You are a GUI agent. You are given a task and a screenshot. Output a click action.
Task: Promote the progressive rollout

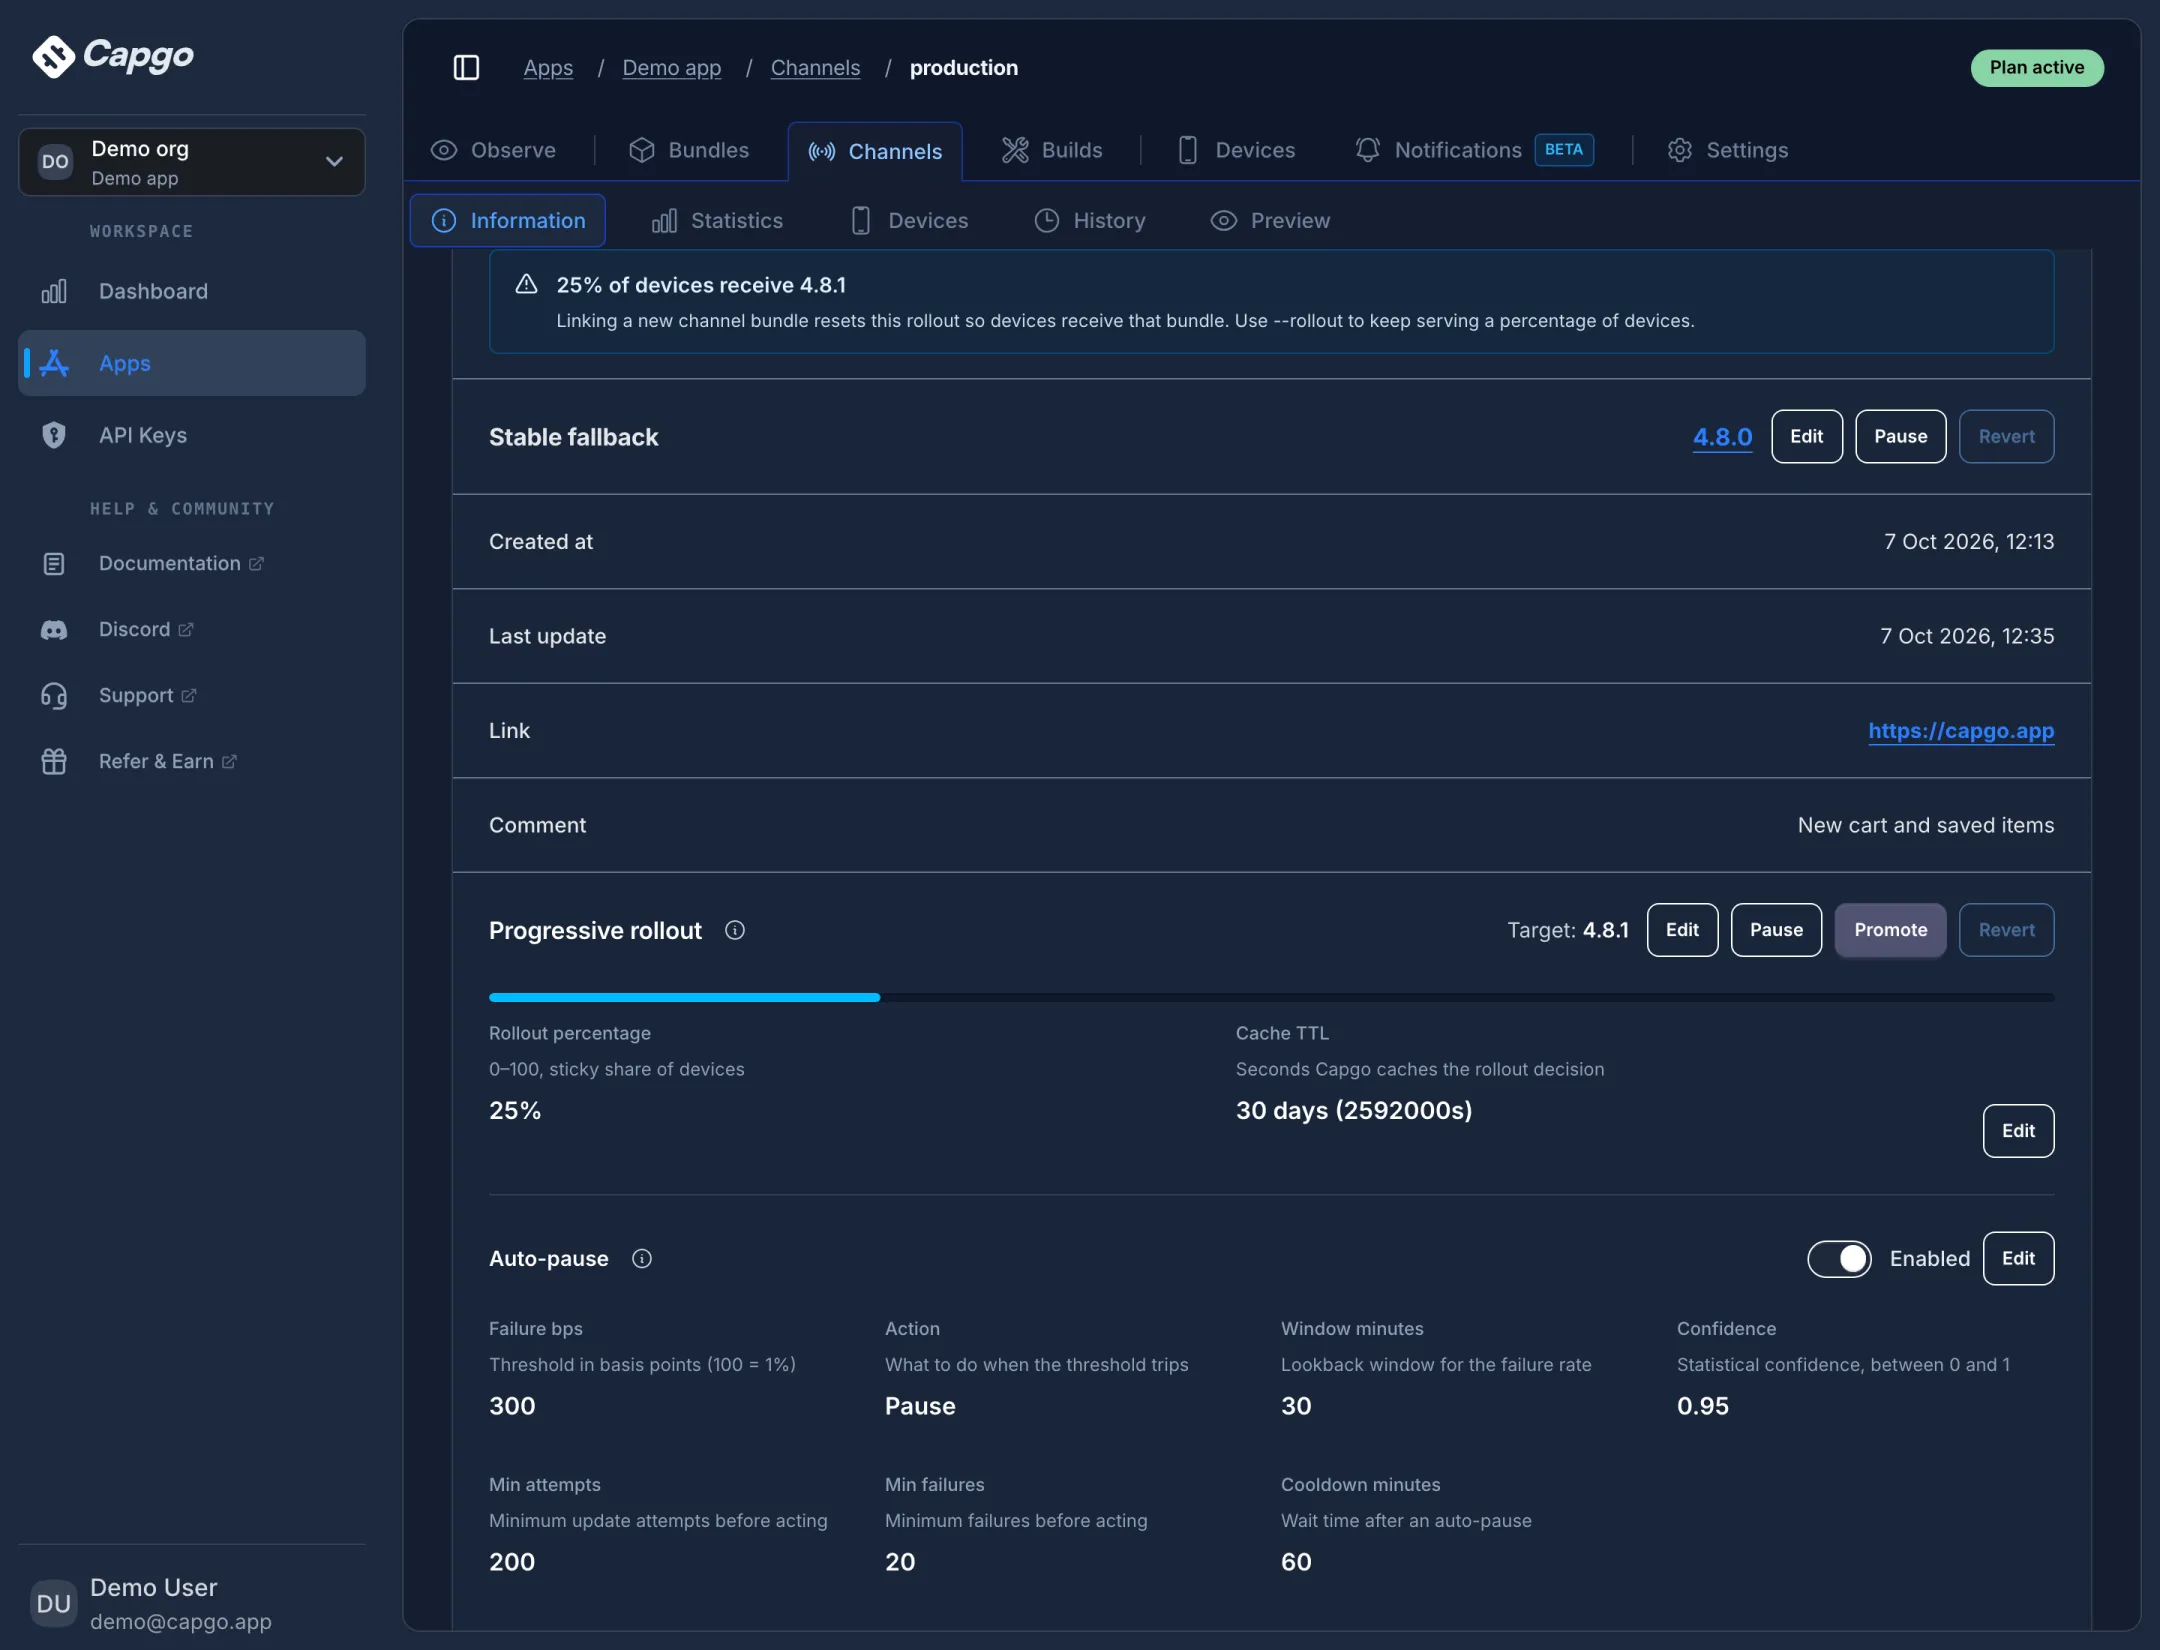coord(1890,930)
